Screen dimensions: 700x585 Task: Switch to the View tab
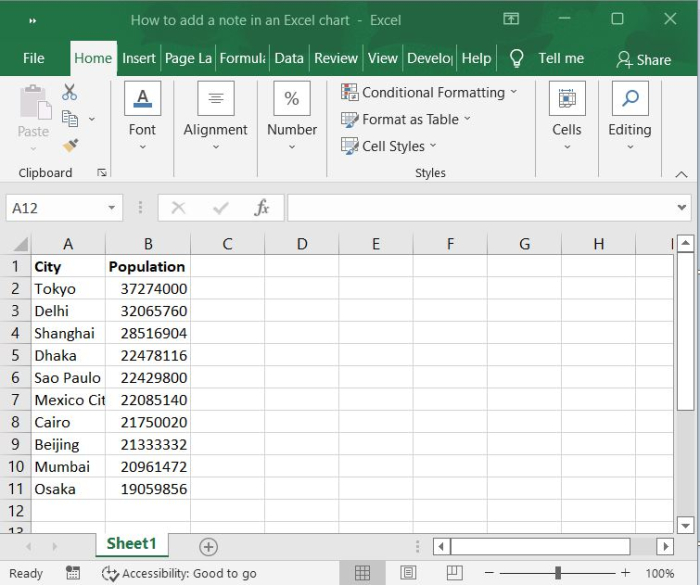[x=383, y=58]
